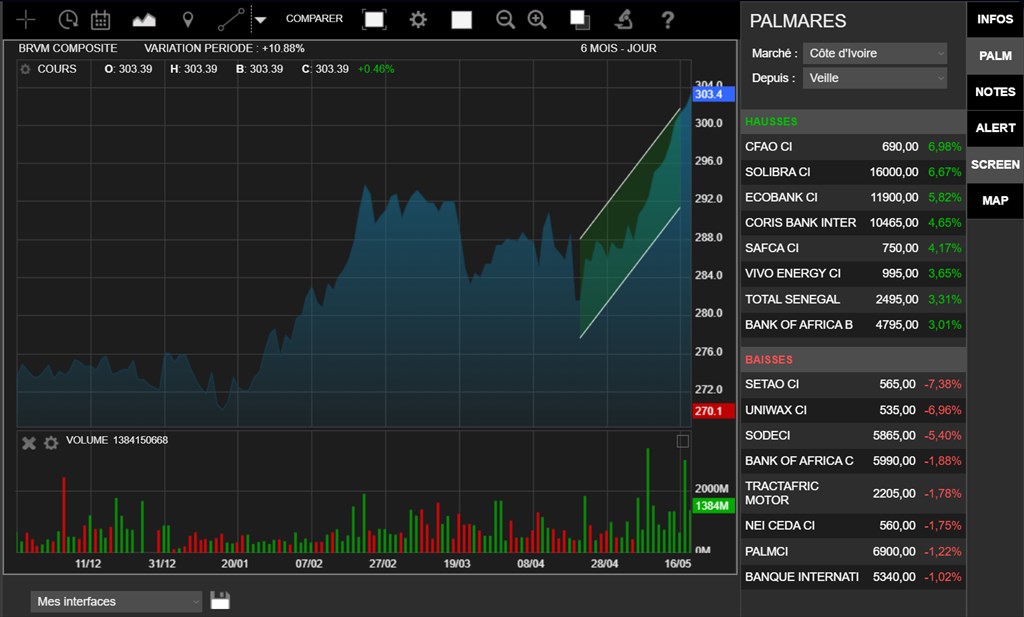
Task: Click the BRVM COMPOSITE chart title
Action: coord(68,48)
